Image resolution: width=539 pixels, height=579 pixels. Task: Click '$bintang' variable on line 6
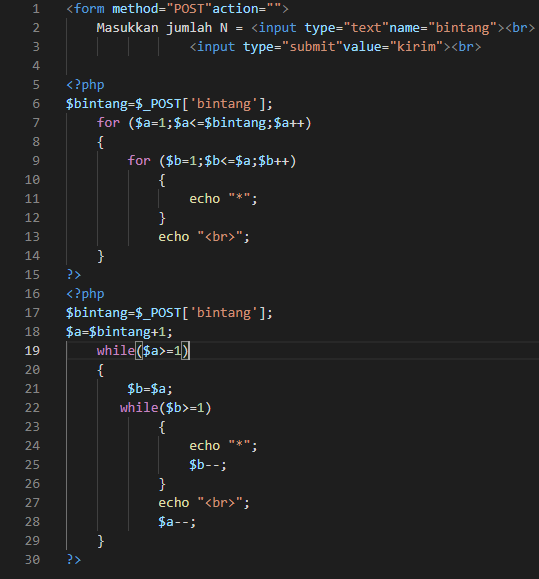[97, 104]
